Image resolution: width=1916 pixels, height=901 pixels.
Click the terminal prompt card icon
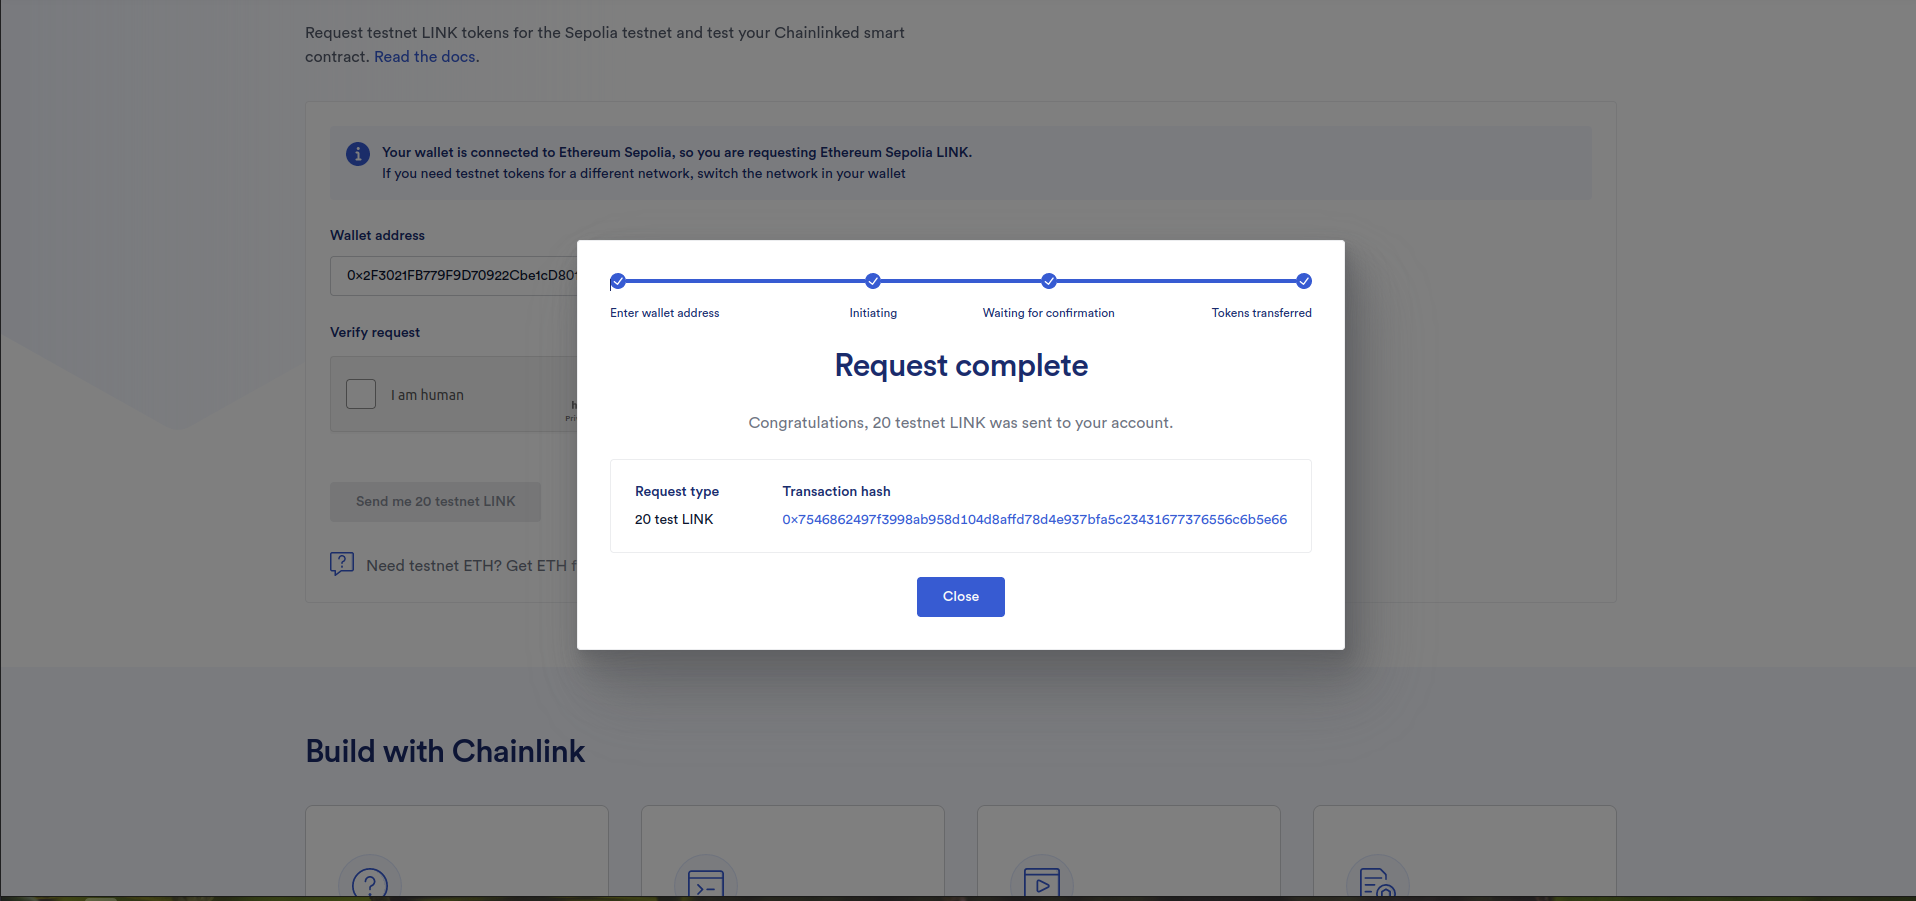click(706, 883)
